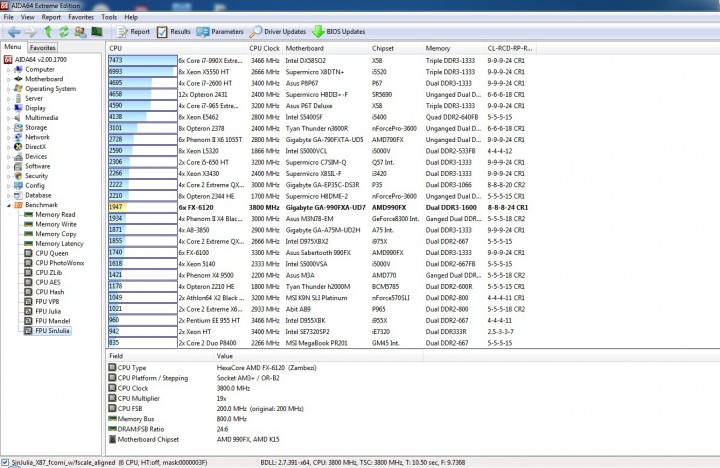The image size is (720, 468).
Task: Expand the Storage tree node
Action: click(x=8, y=128)
